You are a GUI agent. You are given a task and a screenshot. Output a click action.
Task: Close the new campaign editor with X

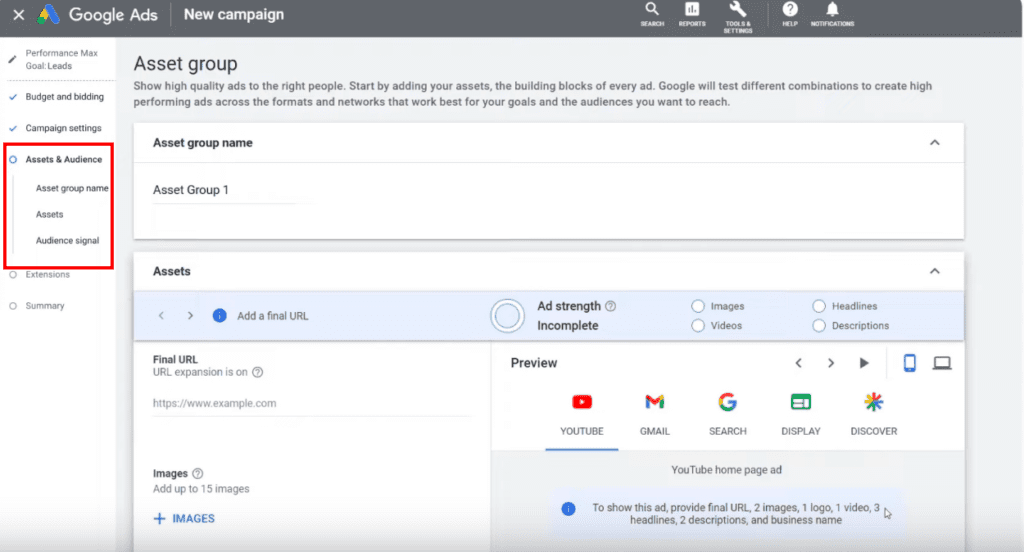point(18,14)
